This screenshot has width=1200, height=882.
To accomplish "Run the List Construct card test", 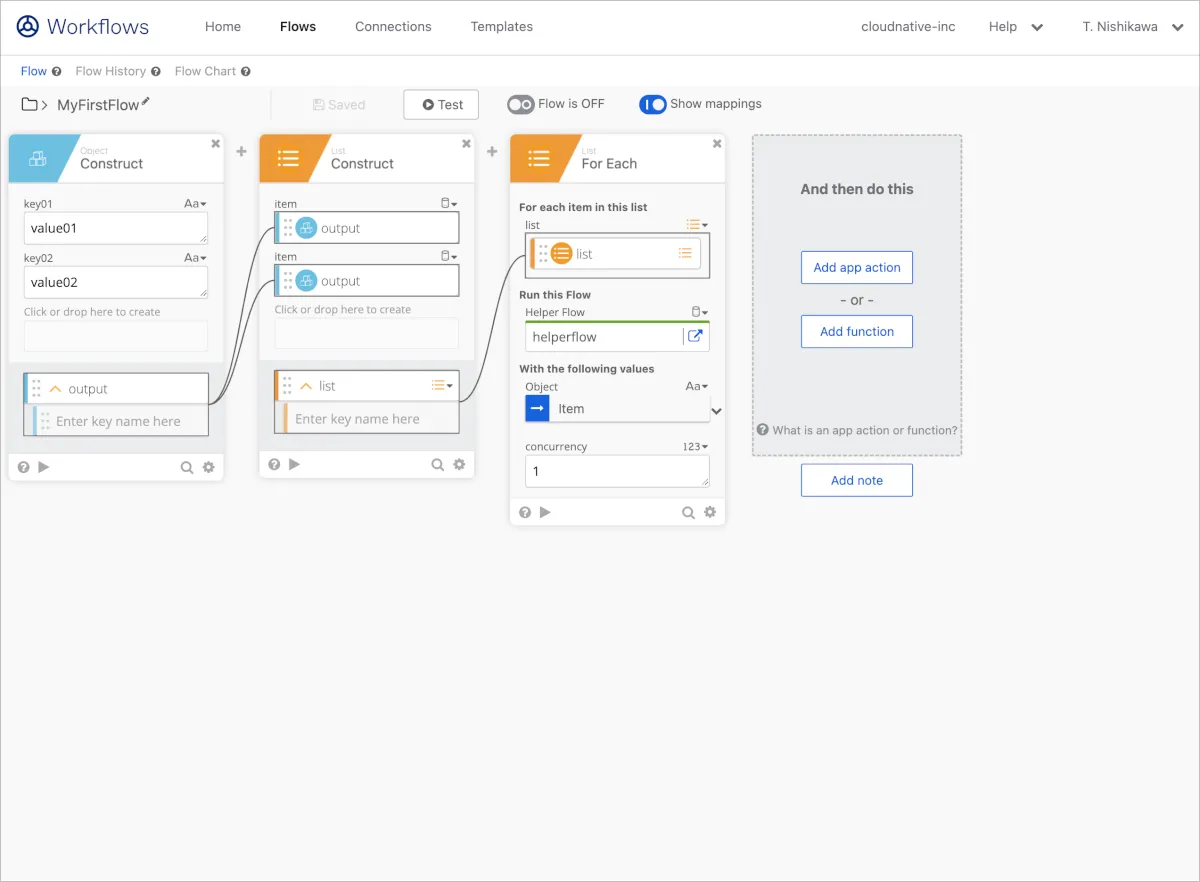I will (294, 464).
